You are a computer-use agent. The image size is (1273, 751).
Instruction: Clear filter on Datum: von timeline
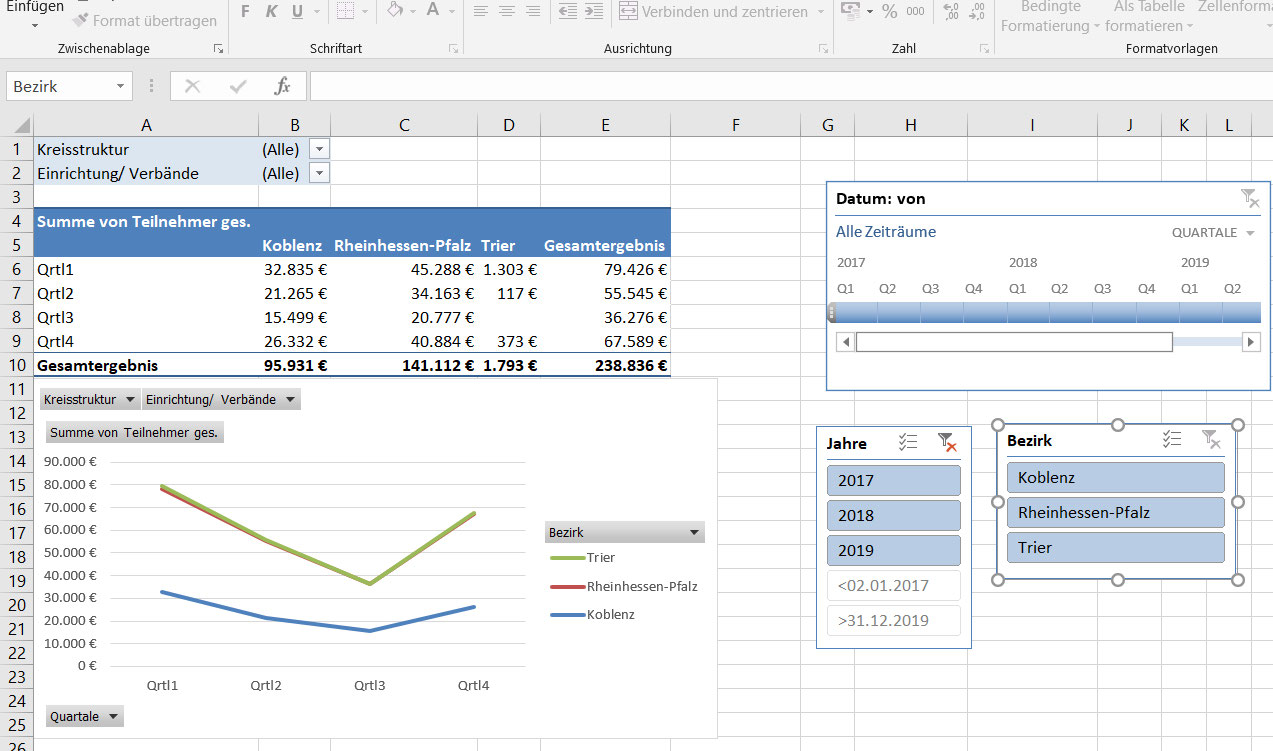tap(1249, 198)
